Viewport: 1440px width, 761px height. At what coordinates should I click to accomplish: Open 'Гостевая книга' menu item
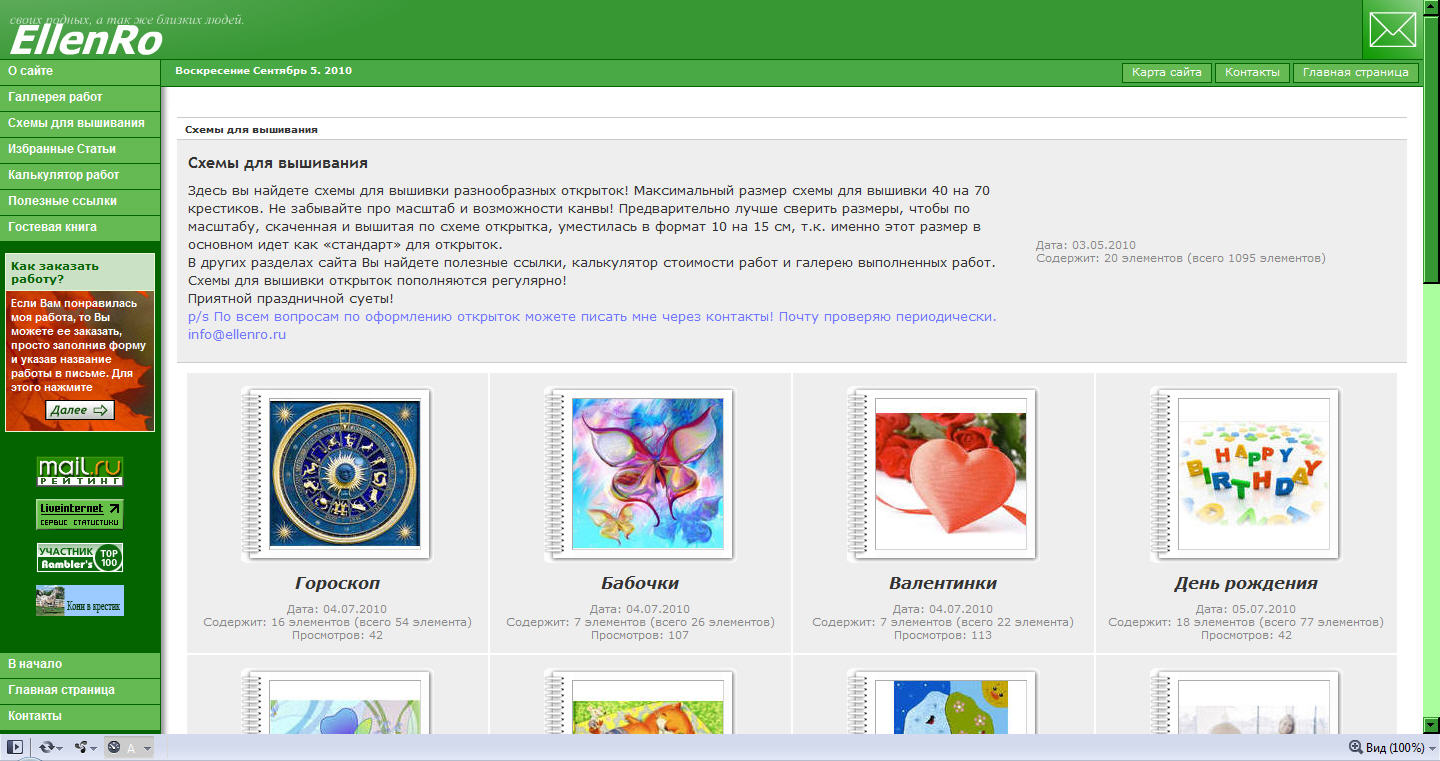(x=80, y=227)
